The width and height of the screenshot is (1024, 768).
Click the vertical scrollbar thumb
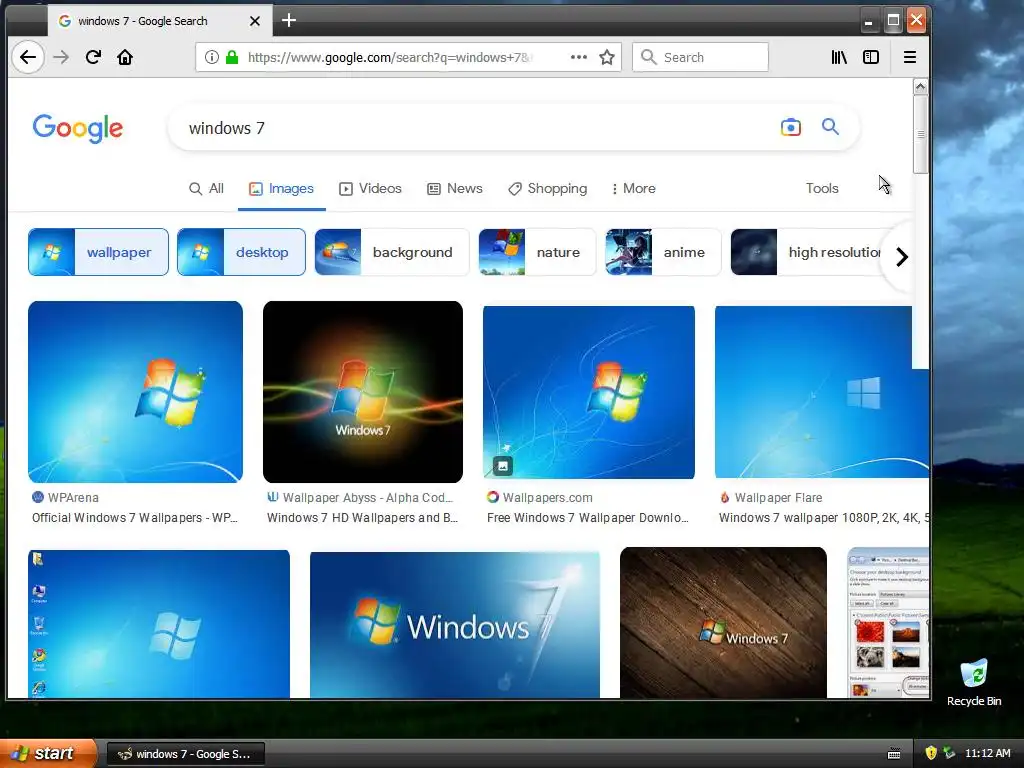pyautogui.click(x=920, y=135)
